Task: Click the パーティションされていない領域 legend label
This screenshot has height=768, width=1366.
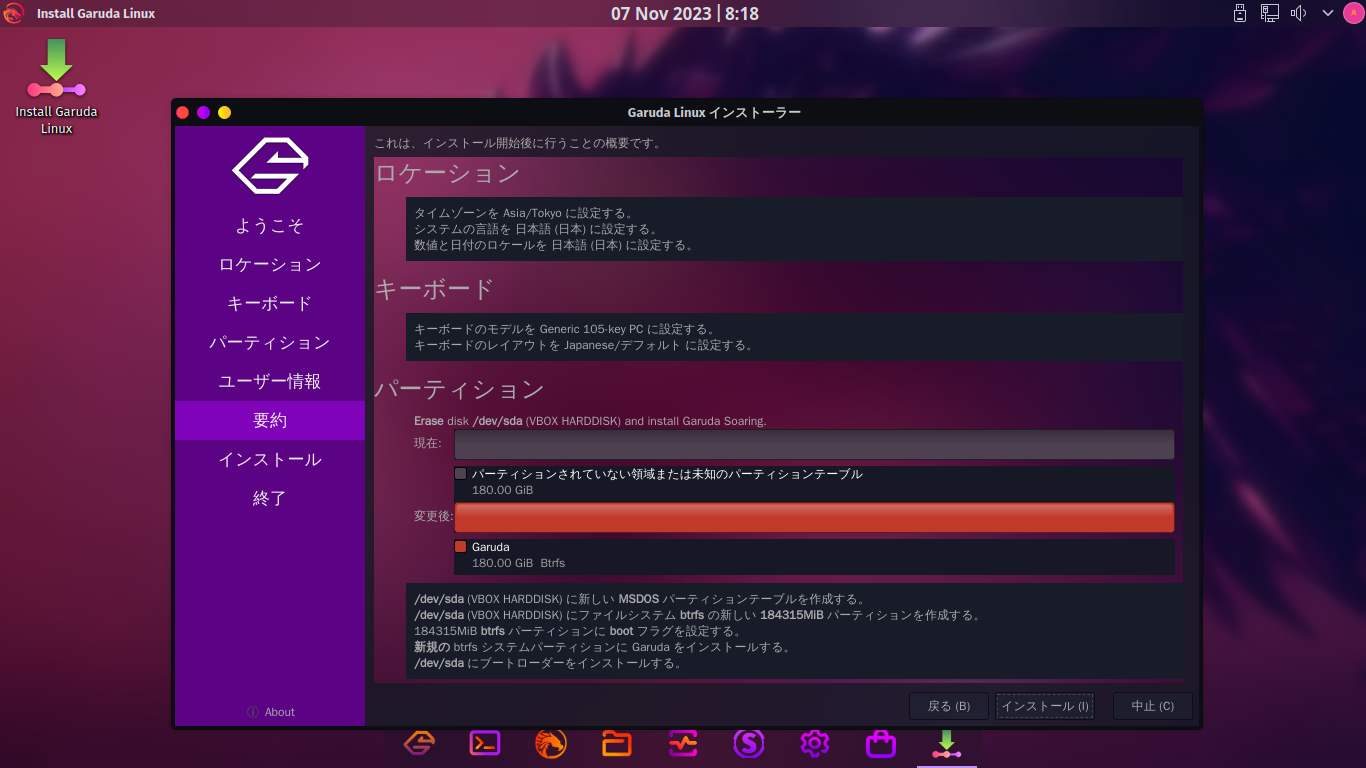Action: click(x=667, y=474)
